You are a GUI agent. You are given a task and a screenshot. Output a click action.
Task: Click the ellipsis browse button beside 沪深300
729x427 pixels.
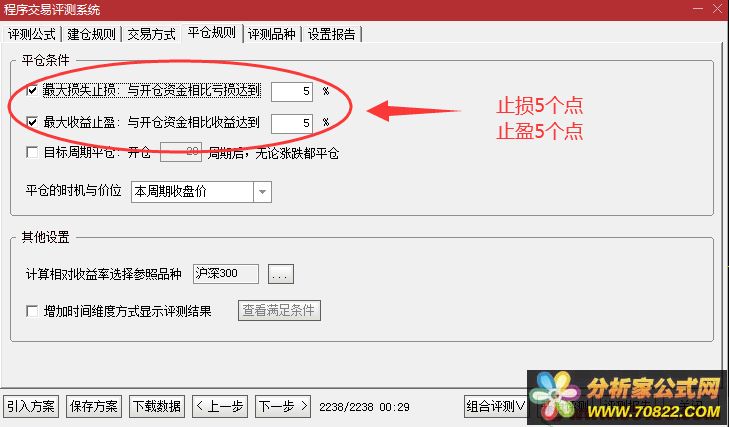tap(281, 274)
